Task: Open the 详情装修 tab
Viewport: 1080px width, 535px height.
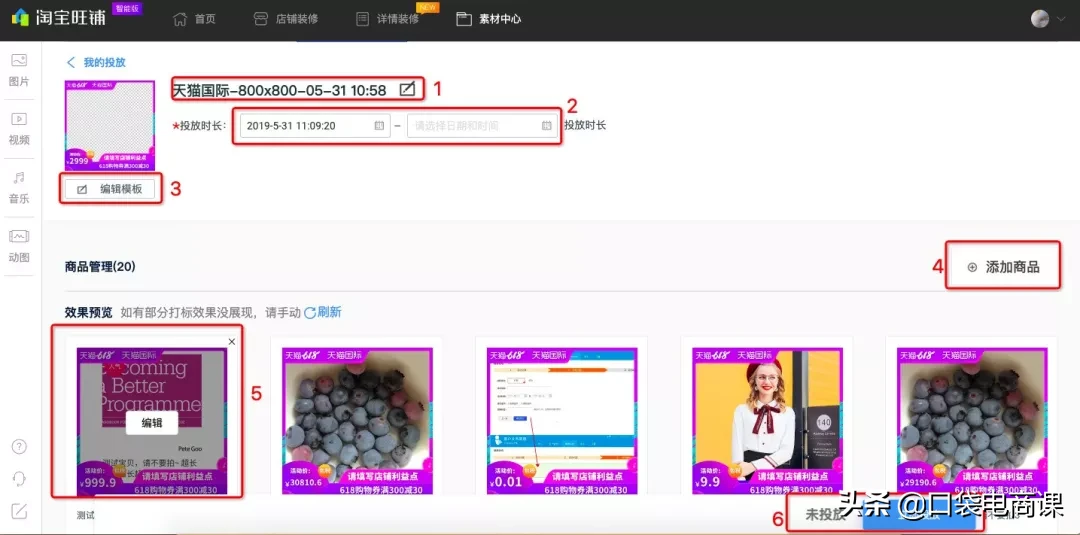Action: 387,19
